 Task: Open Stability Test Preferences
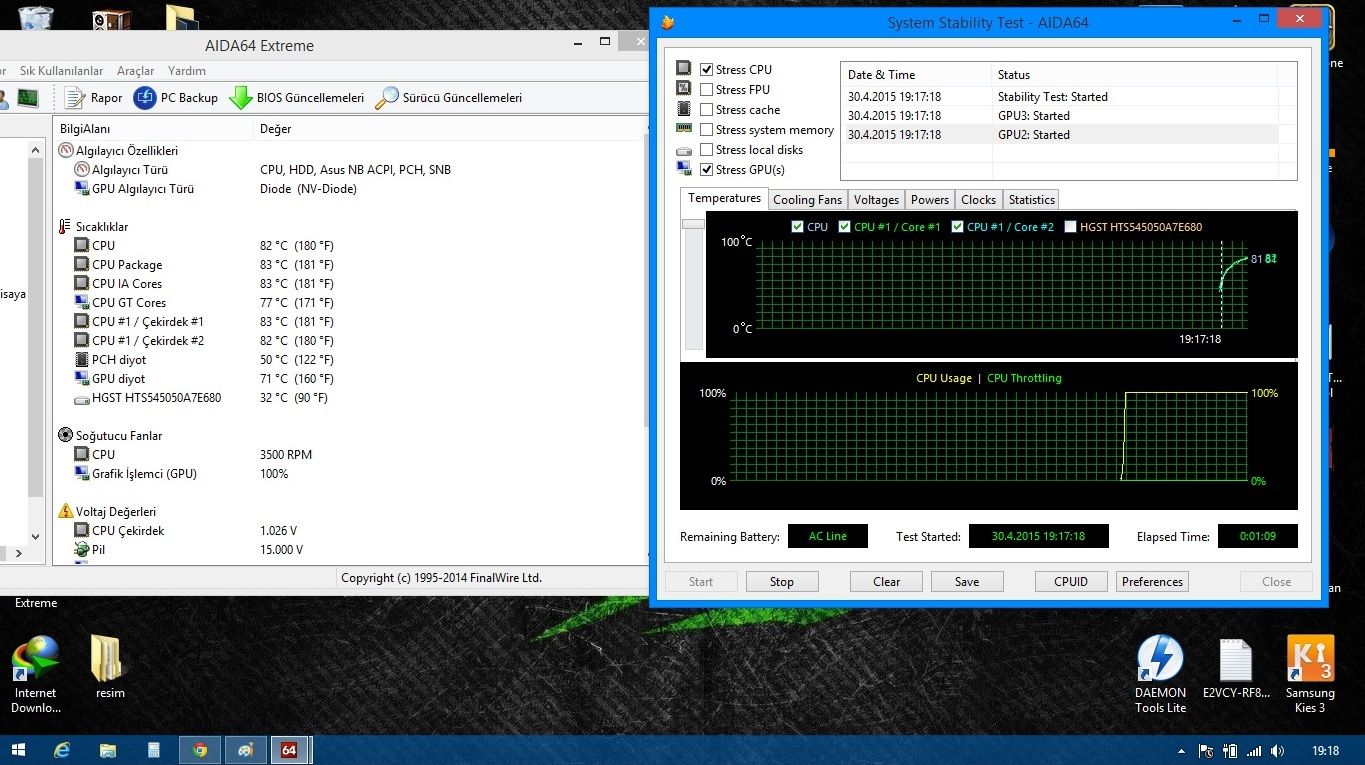(1152, 582)
